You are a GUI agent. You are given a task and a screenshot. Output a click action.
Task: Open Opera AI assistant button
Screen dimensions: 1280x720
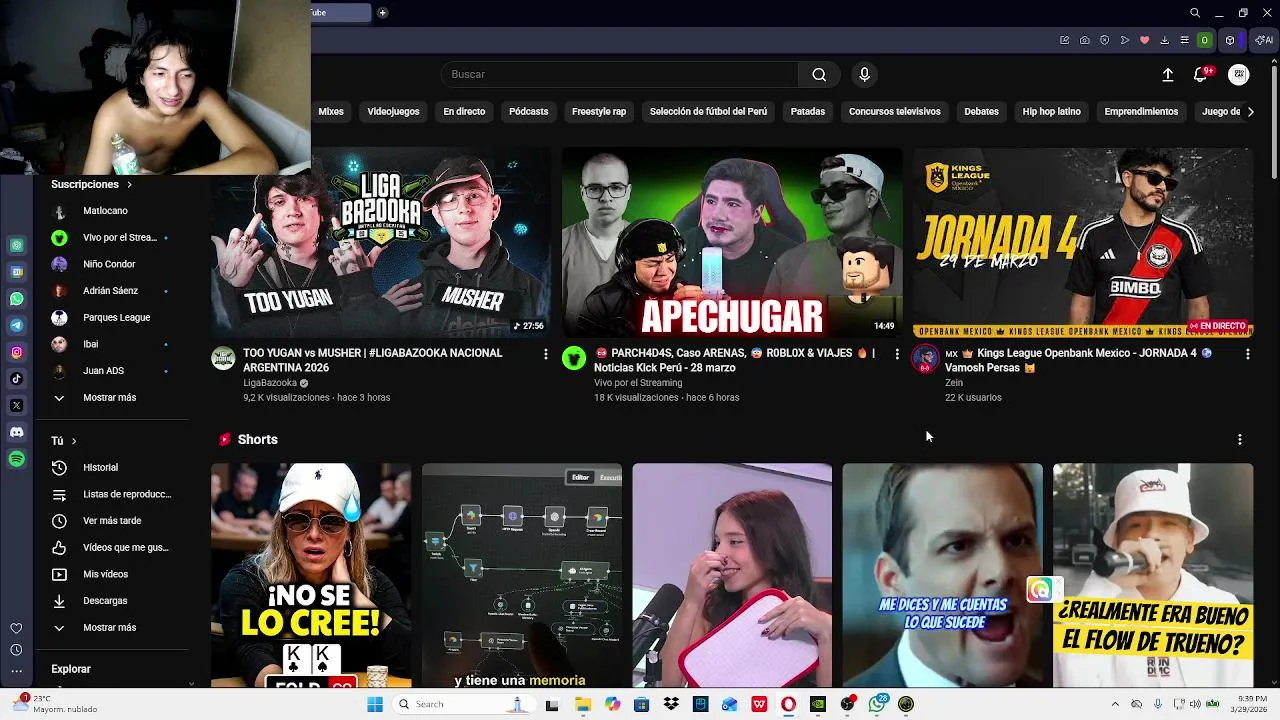(x=1265, y=40)
